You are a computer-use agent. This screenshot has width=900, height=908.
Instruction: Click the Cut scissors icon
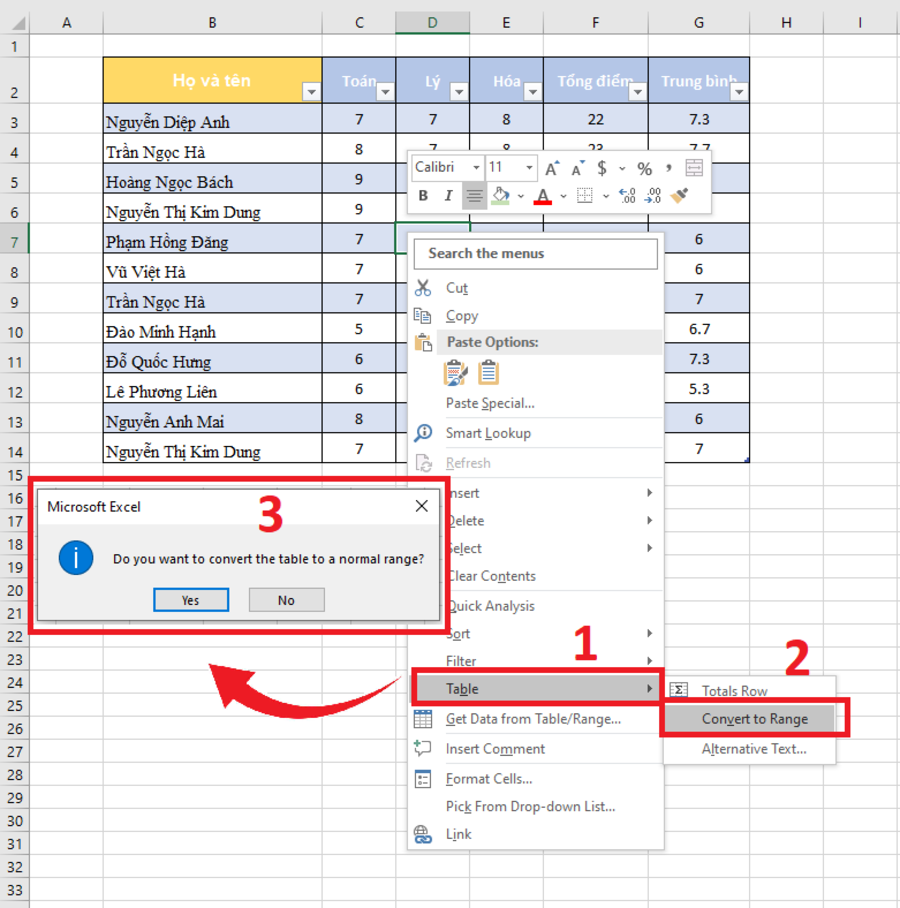(423, 288)
